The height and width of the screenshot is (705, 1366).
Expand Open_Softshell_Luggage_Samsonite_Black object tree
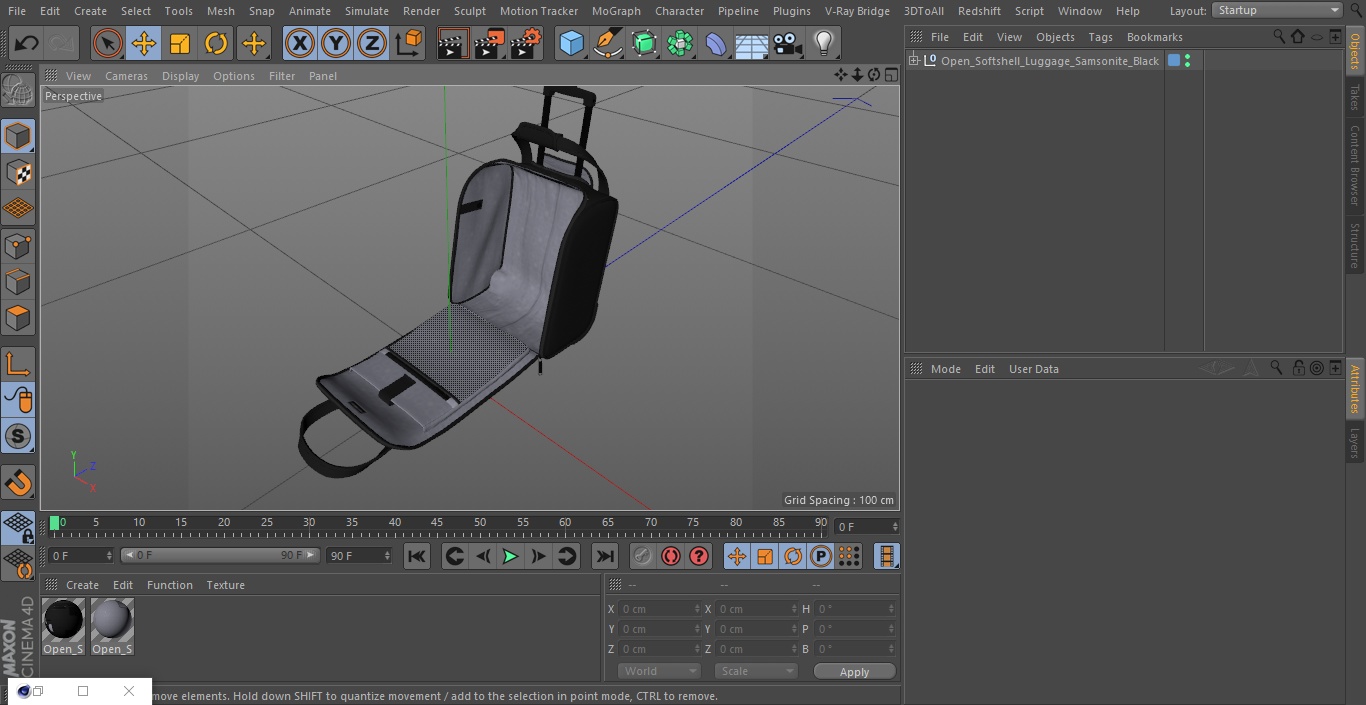coord(913,61)
